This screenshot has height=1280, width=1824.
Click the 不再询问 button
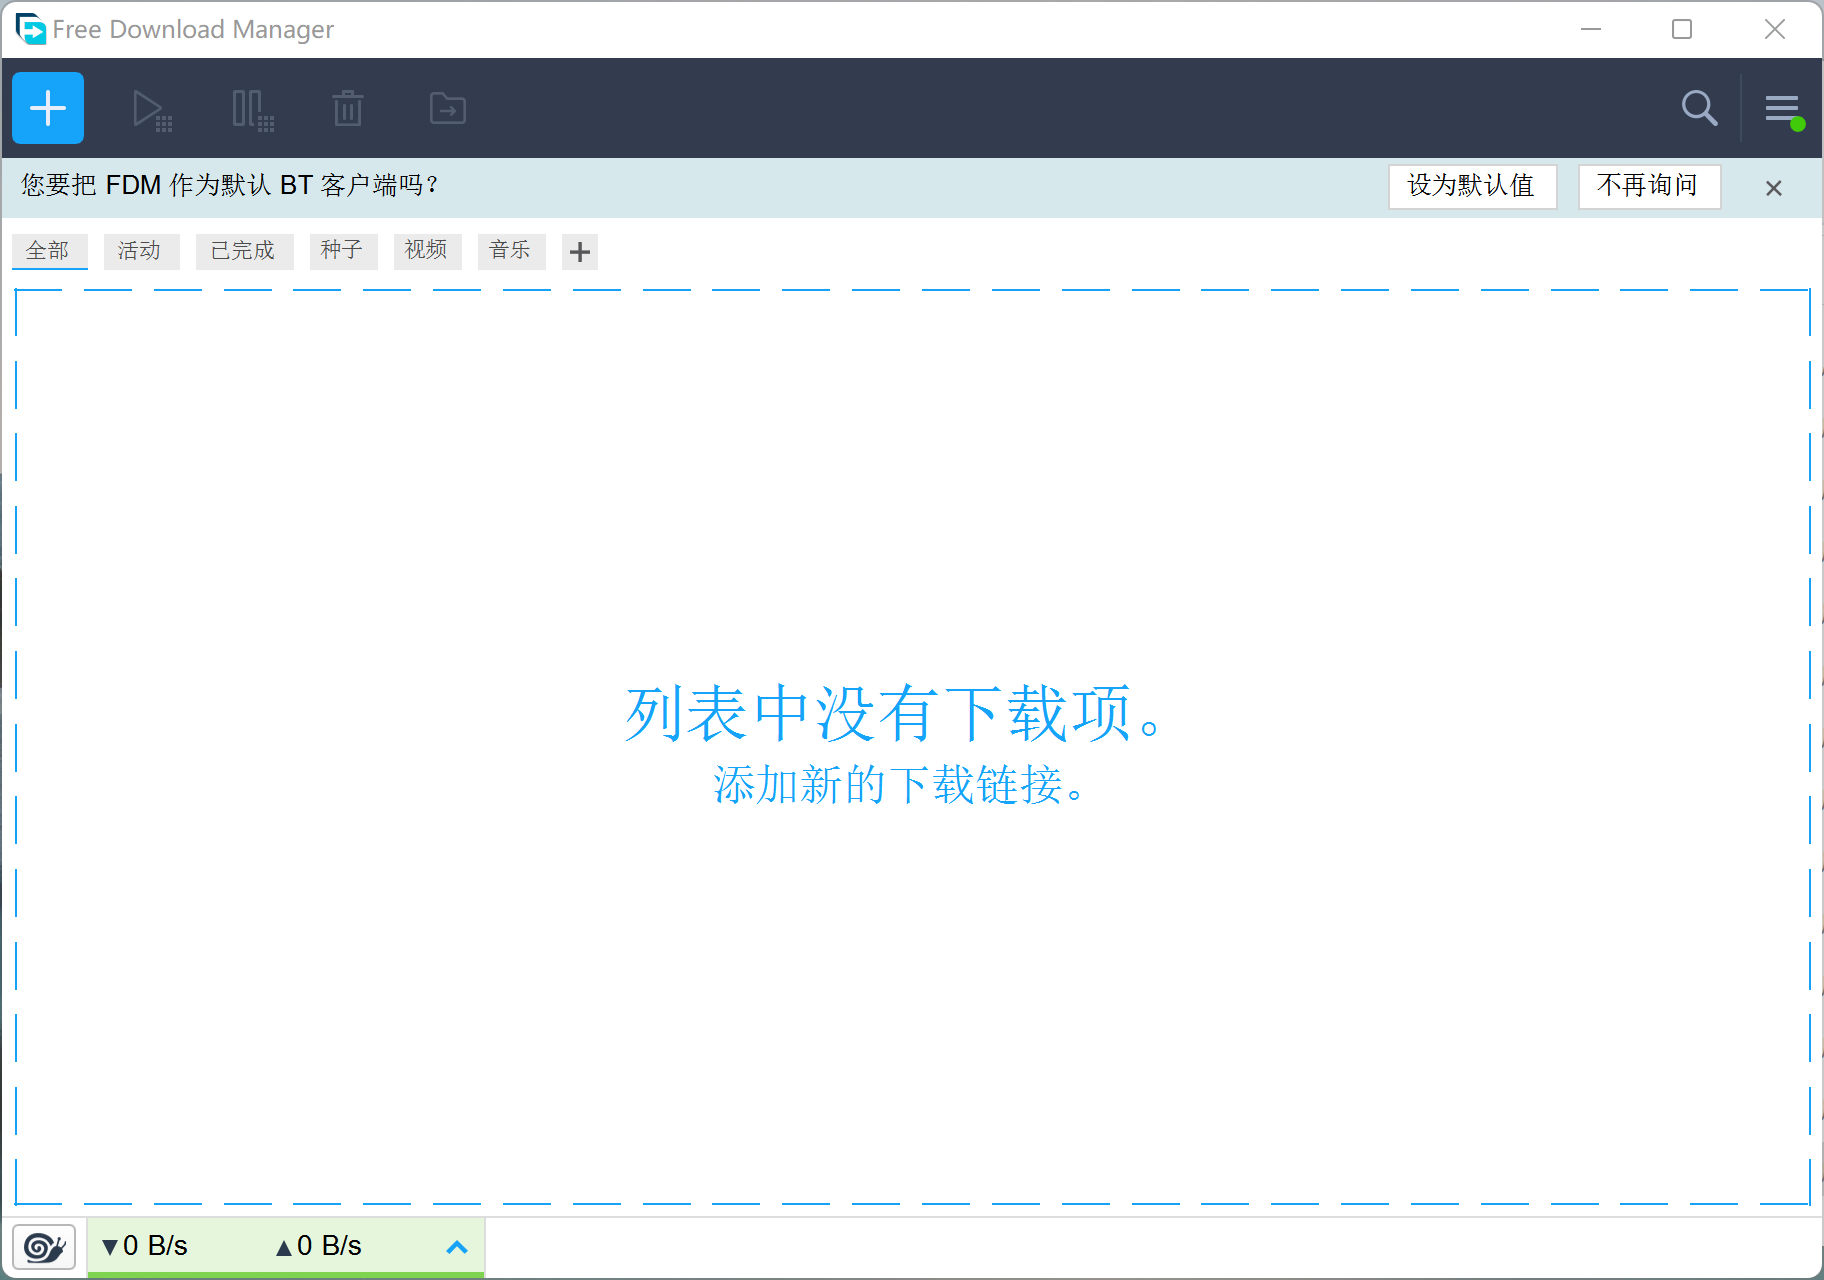[x=1649, y=186]
